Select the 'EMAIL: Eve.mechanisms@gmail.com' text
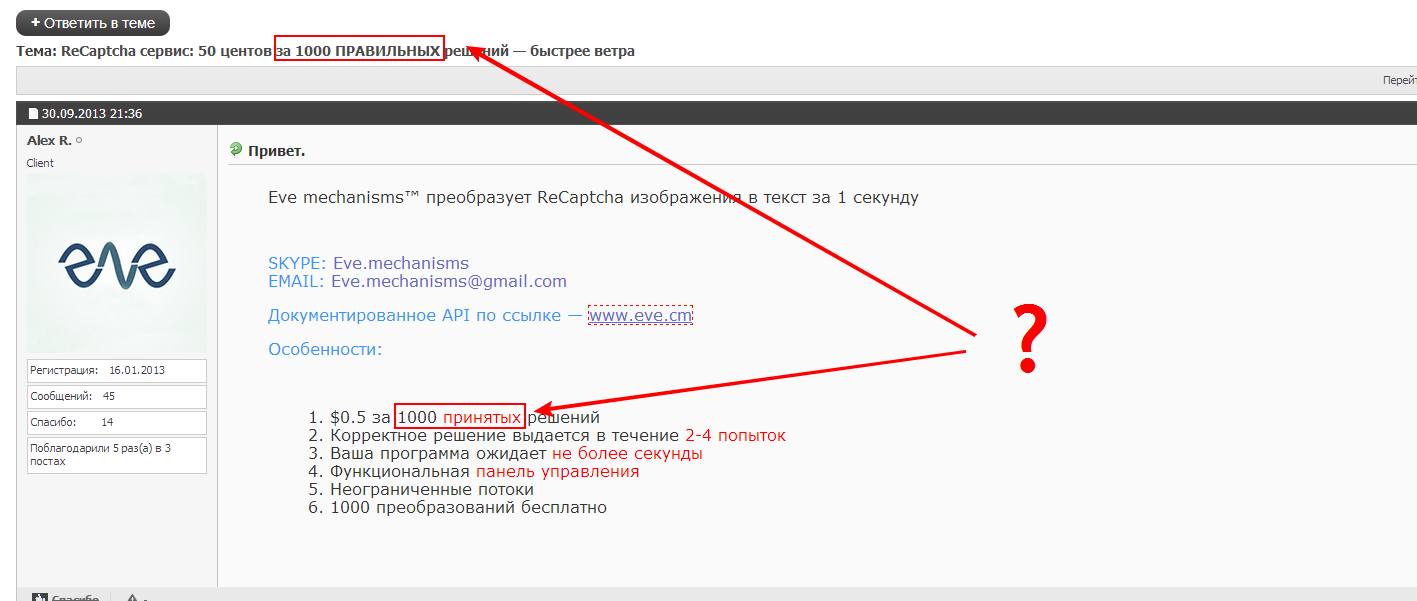This screenshot has height=601, width=1417. pos(417,281)
